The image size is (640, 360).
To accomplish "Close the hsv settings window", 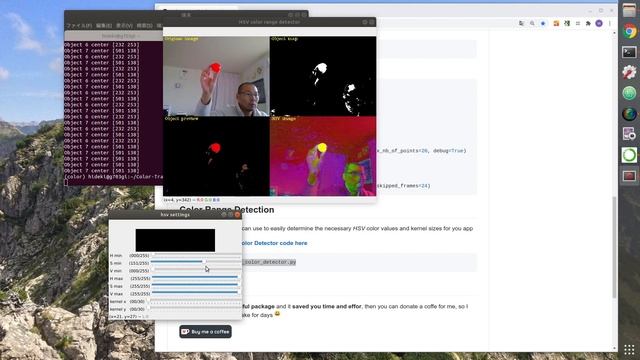I will pos(237,215).
